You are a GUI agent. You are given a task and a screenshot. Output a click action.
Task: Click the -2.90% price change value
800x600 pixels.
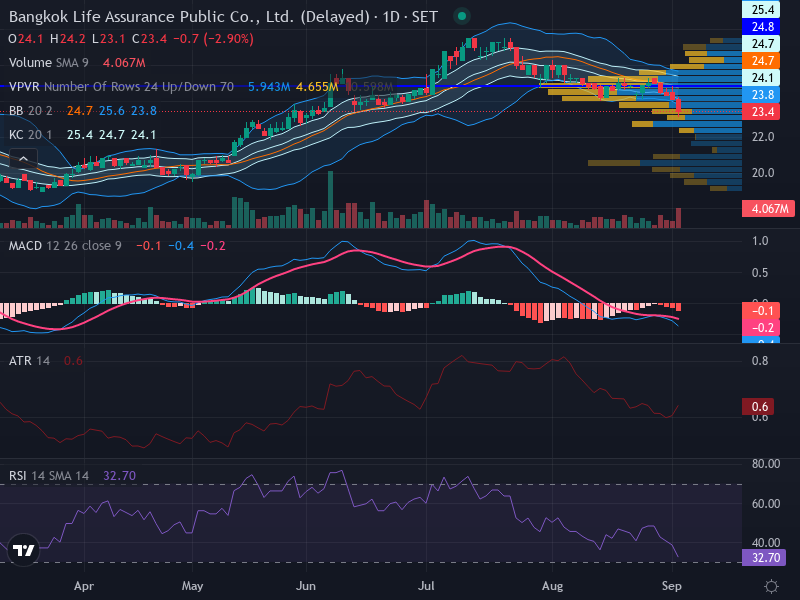(229, 39)
